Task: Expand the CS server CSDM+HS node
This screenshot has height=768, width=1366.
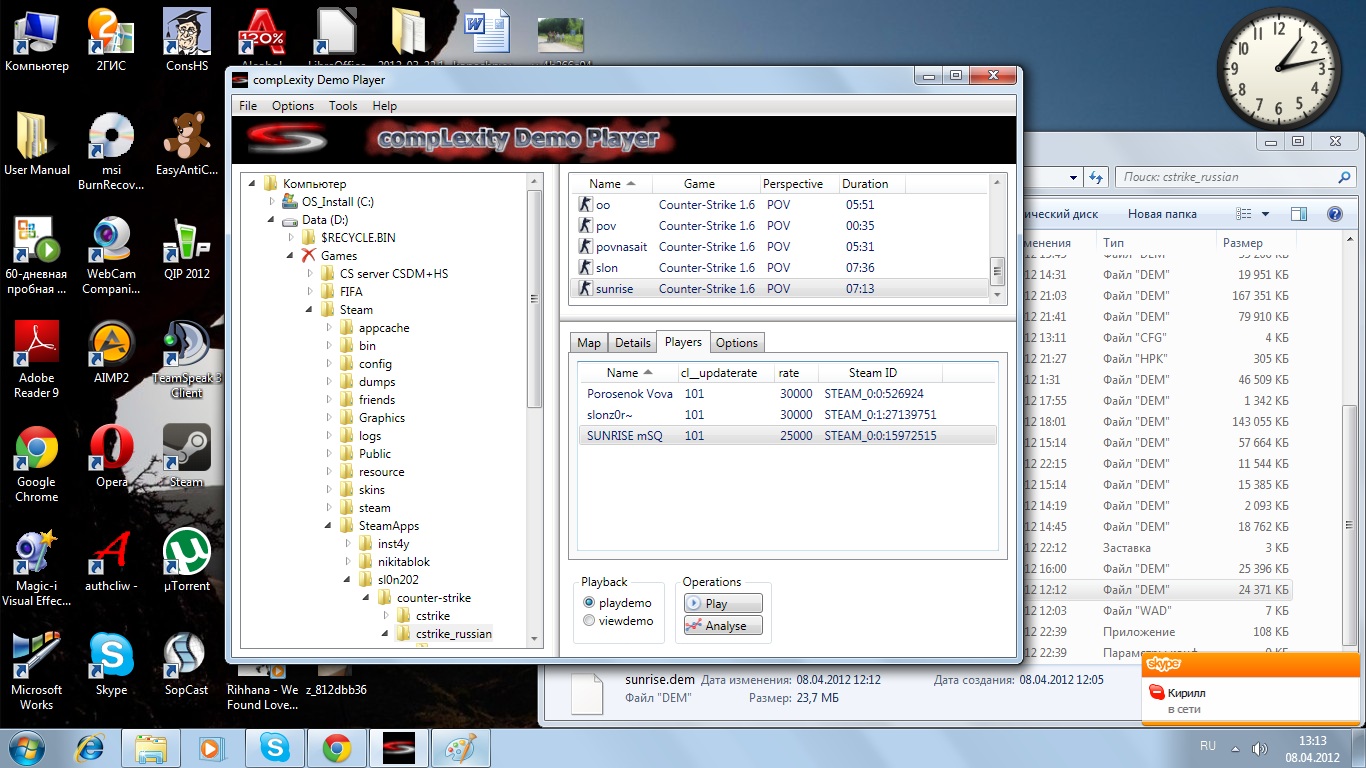Action: click(x=310, y=274)
